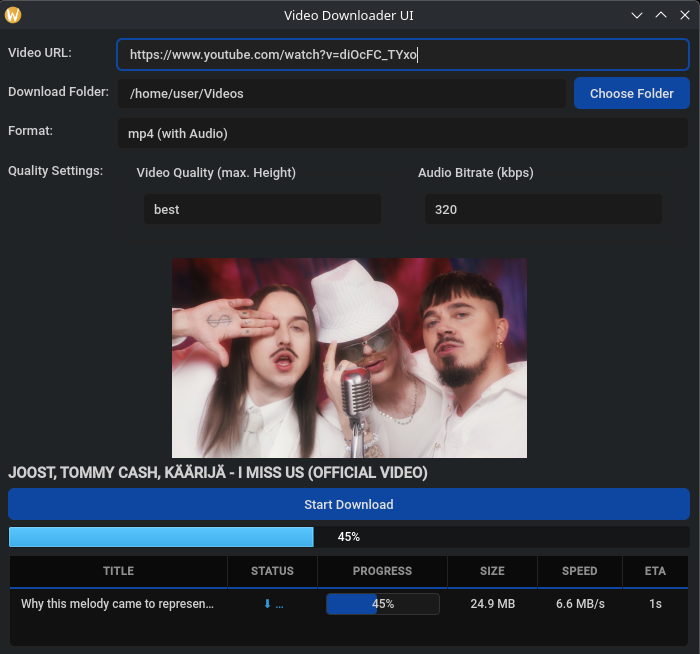Click the row's 45% progress bar
This screenshot has width=700, height=654.
pyautogui.click(x=383, y=604)
